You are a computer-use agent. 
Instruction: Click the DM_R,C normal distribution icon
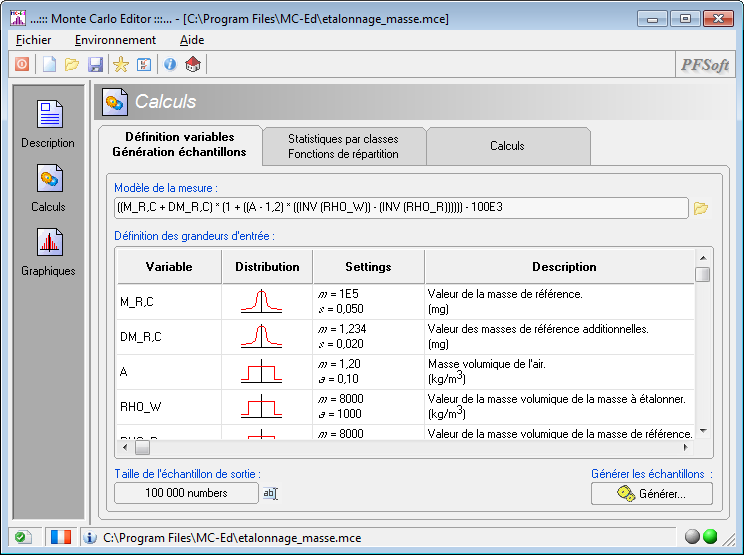pos(261,336)
